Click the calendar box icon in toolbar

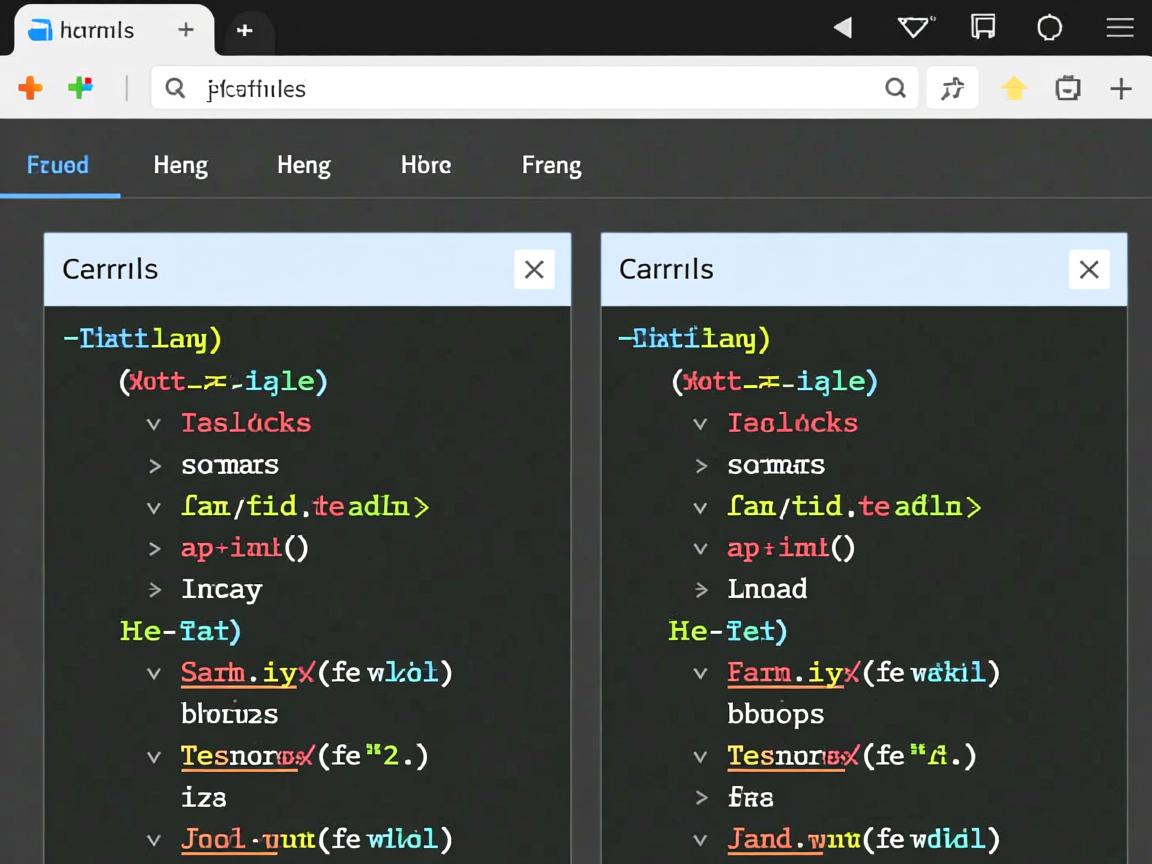tap(1068, 89)
